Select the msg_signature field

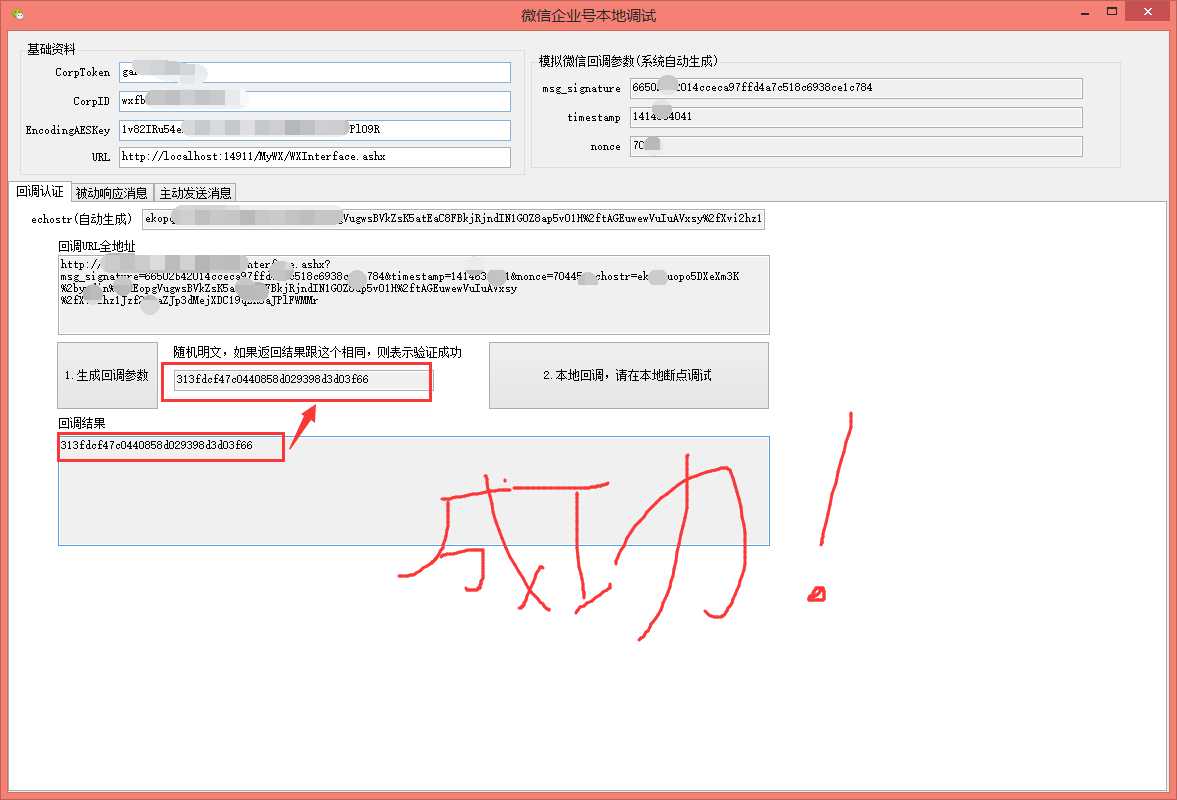[x=856, y=88]
